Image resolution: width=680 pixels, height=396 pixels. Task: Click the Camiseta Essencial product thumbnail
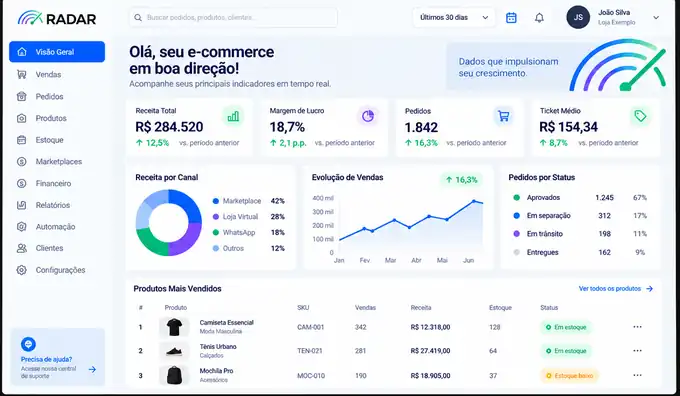(x=174, y=327)
